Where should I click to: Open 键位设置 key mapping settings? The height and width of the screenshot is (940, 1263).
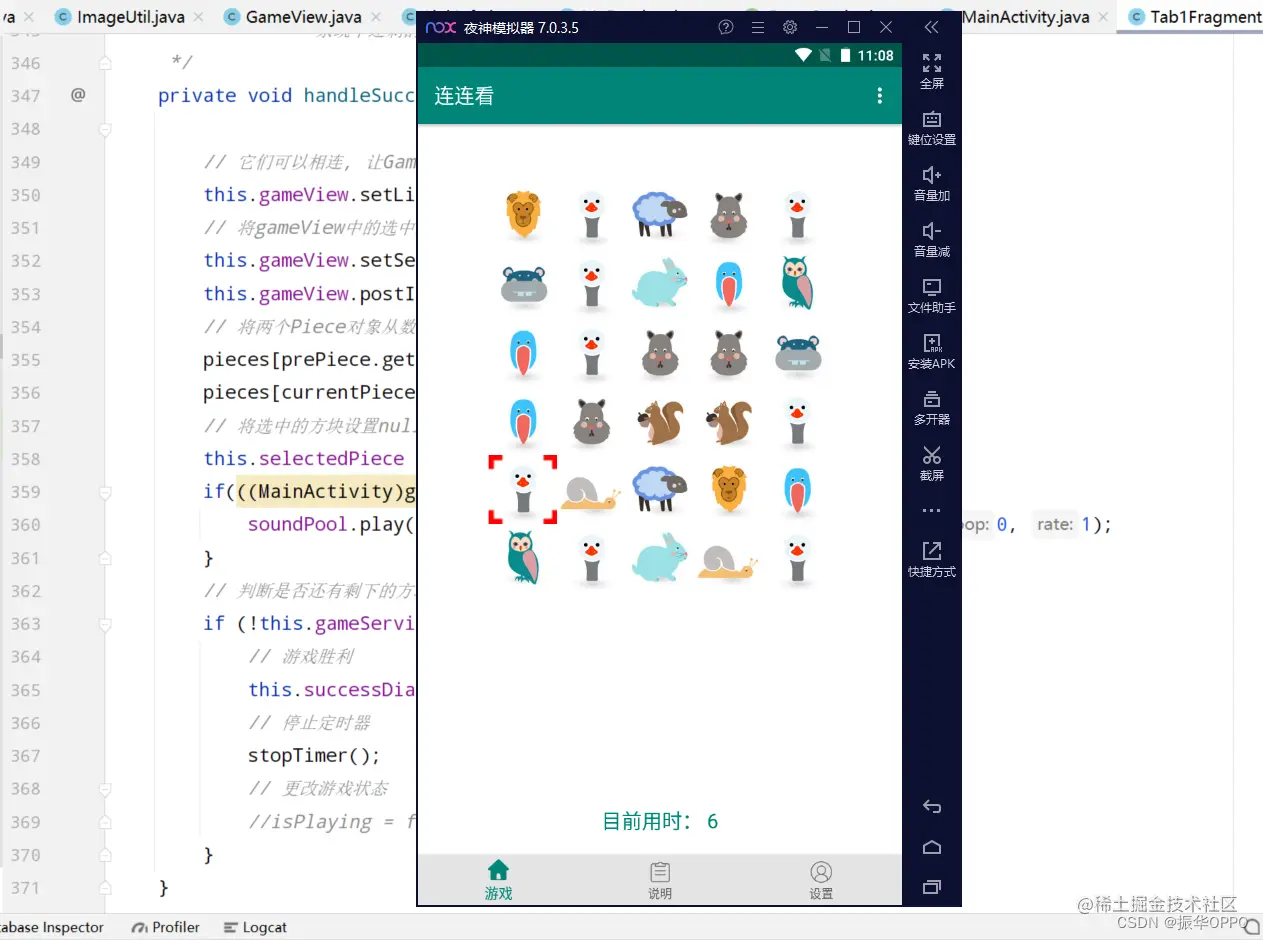pyautogui.click(x=931, y=127)
